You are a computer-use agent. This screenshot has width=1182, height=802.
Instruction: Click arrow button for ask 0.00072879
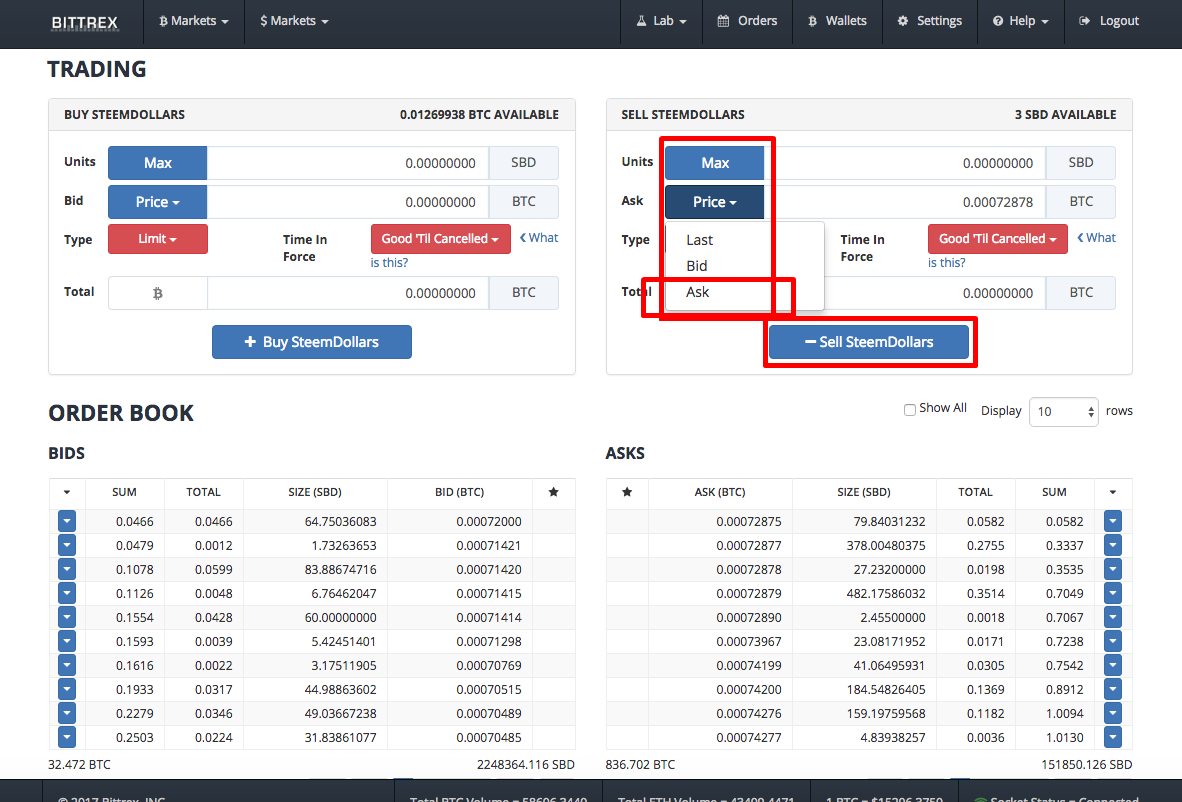click(1113, 593)
